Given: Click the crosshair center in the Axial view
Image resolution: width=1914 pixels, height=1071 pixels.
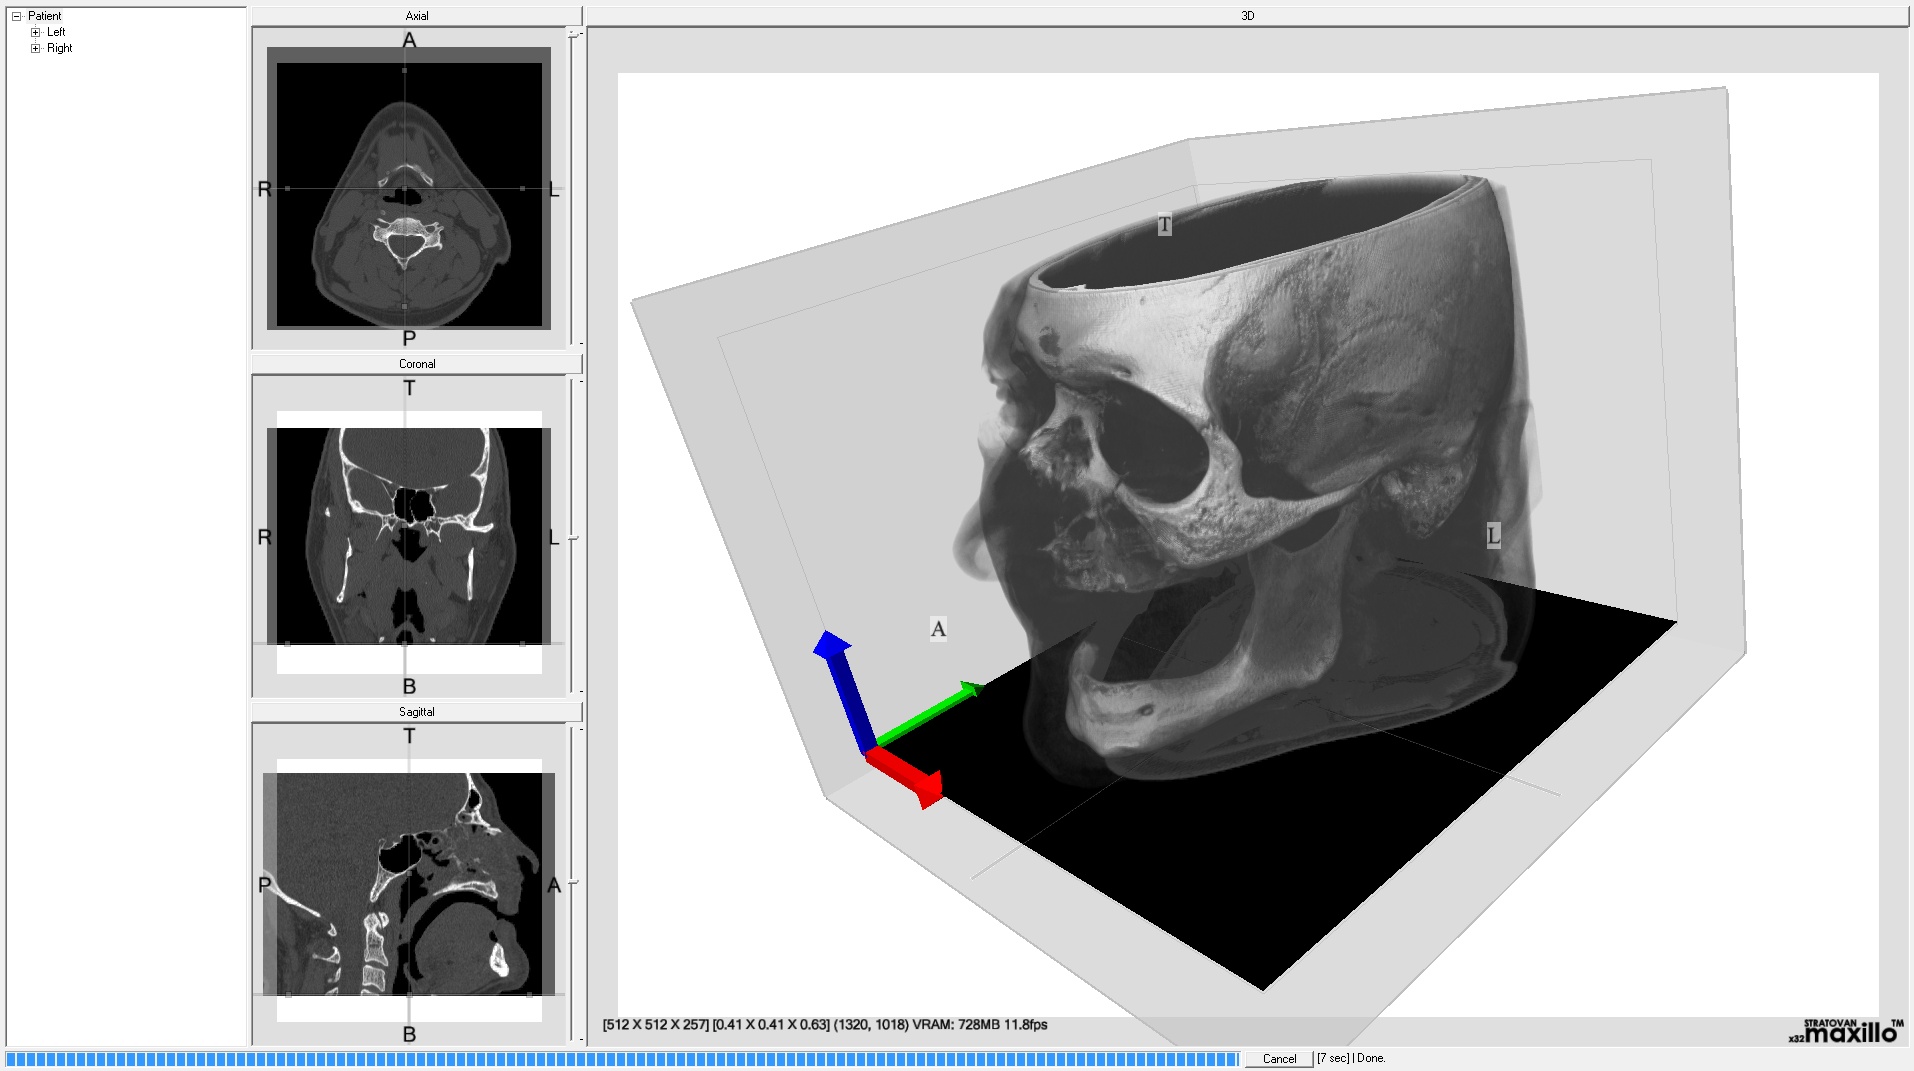Looking at the screenshot, I should click(404, 188).
